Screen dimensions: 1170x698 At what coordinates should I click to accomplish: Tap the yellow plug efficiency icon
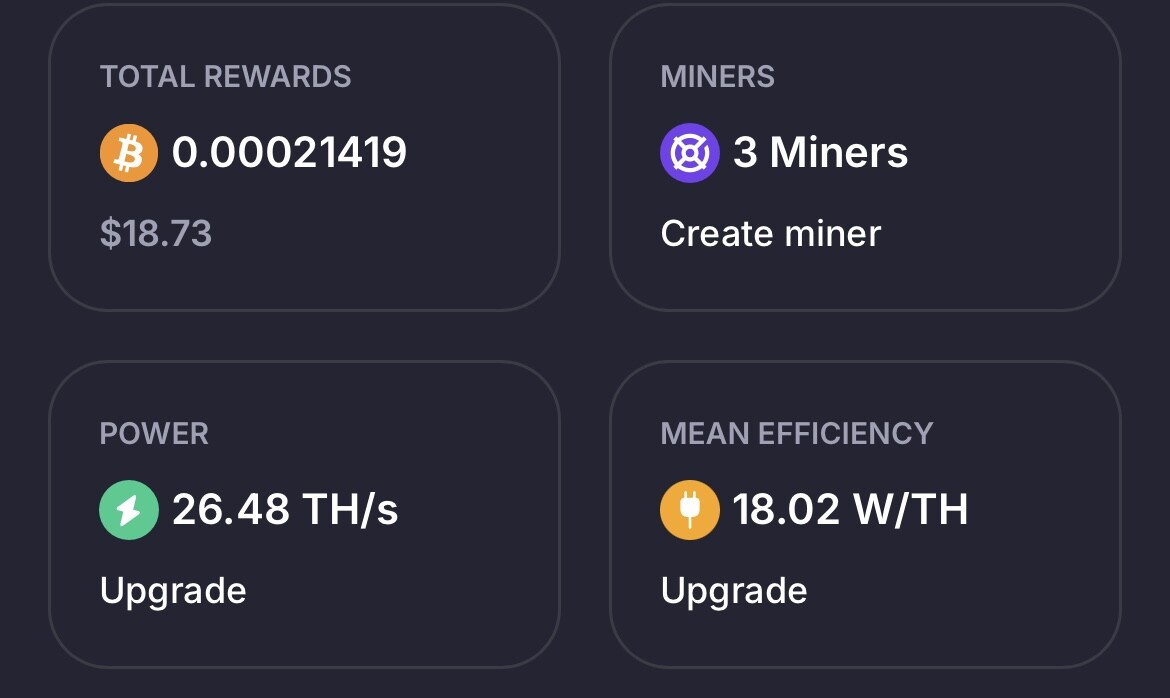pyautogui.click(x=689, y=510)
